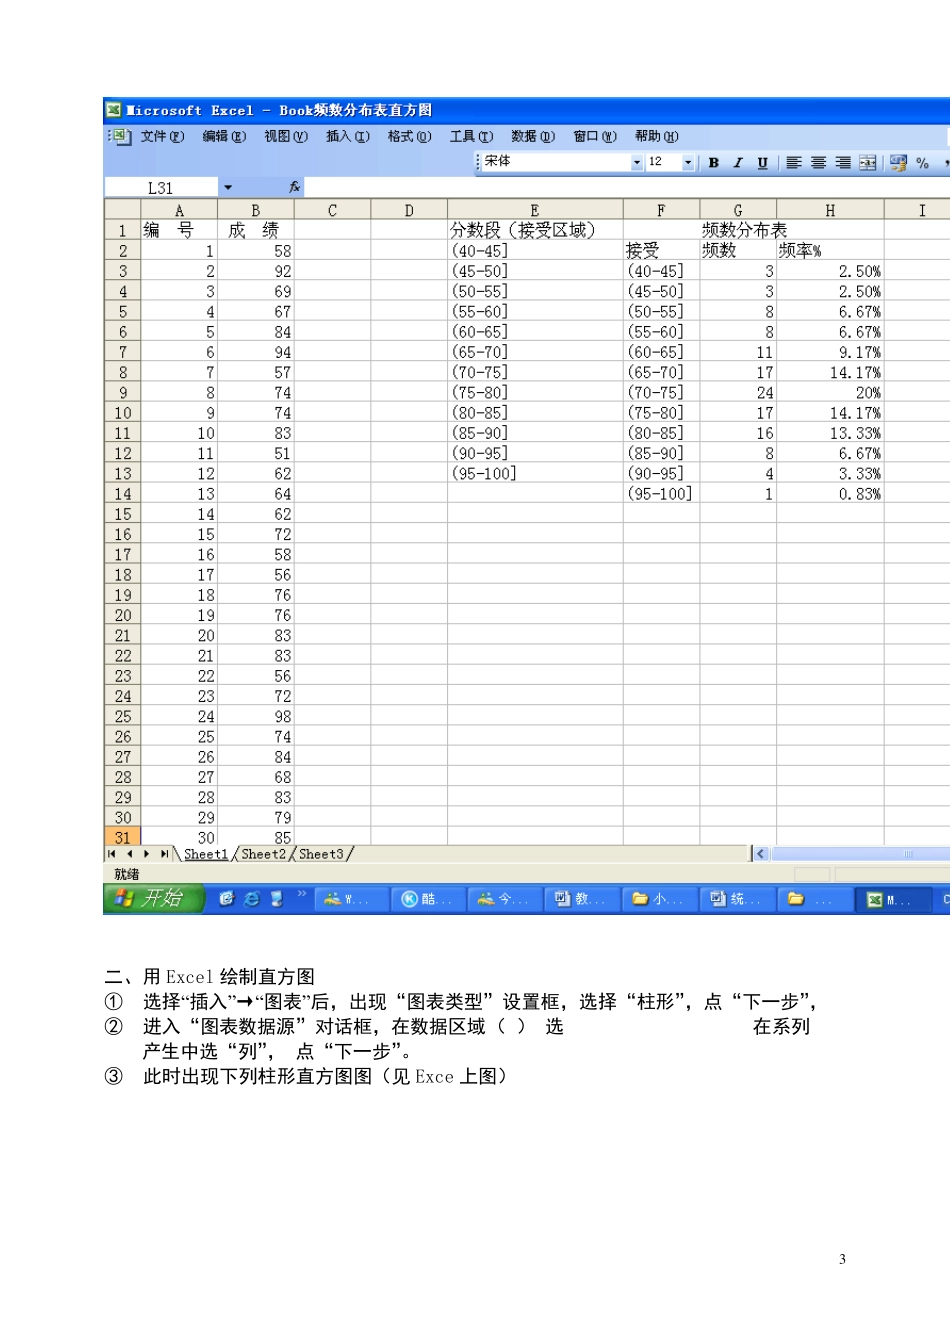Open the font name 宋体 dropdown

click(x=637, y=163)
